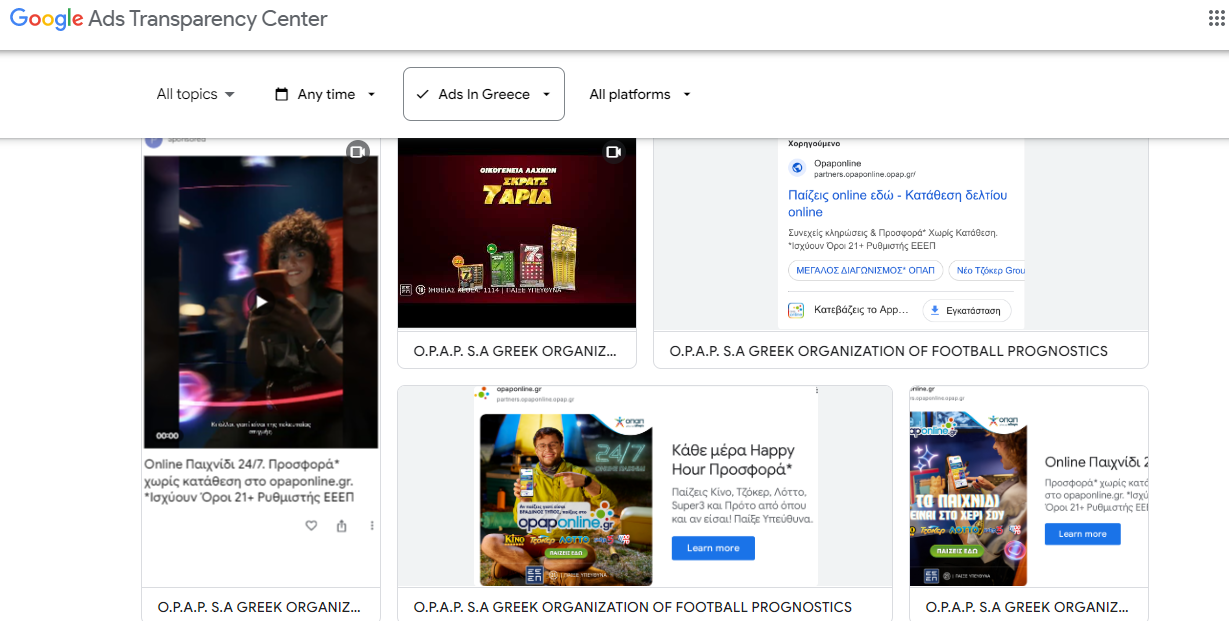
Task: Open the three-dot more options on video ad
Action: click(372, 526)
